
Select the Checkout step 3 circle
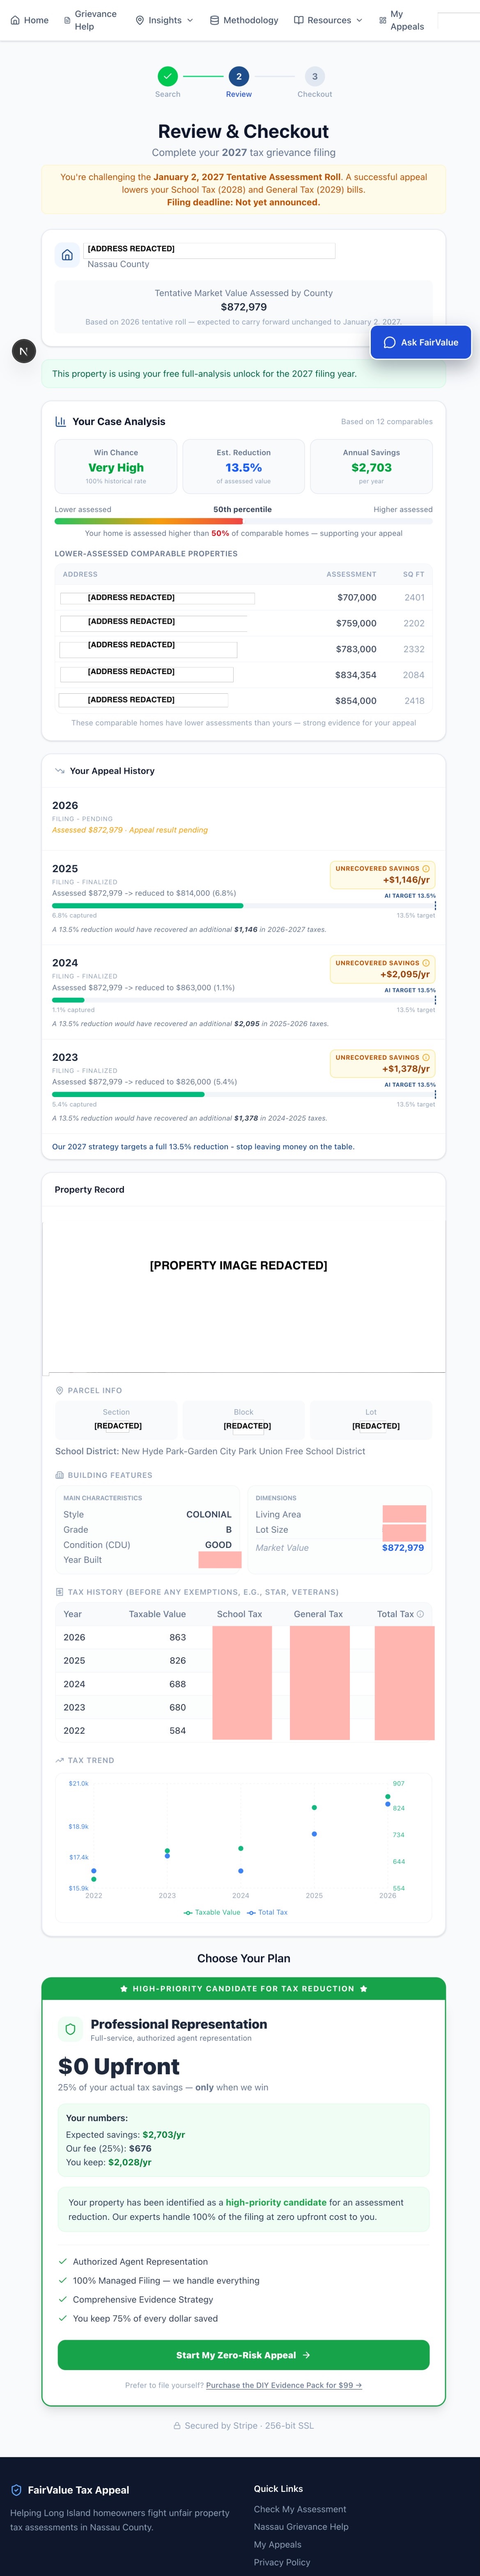(x=315, y=76)
